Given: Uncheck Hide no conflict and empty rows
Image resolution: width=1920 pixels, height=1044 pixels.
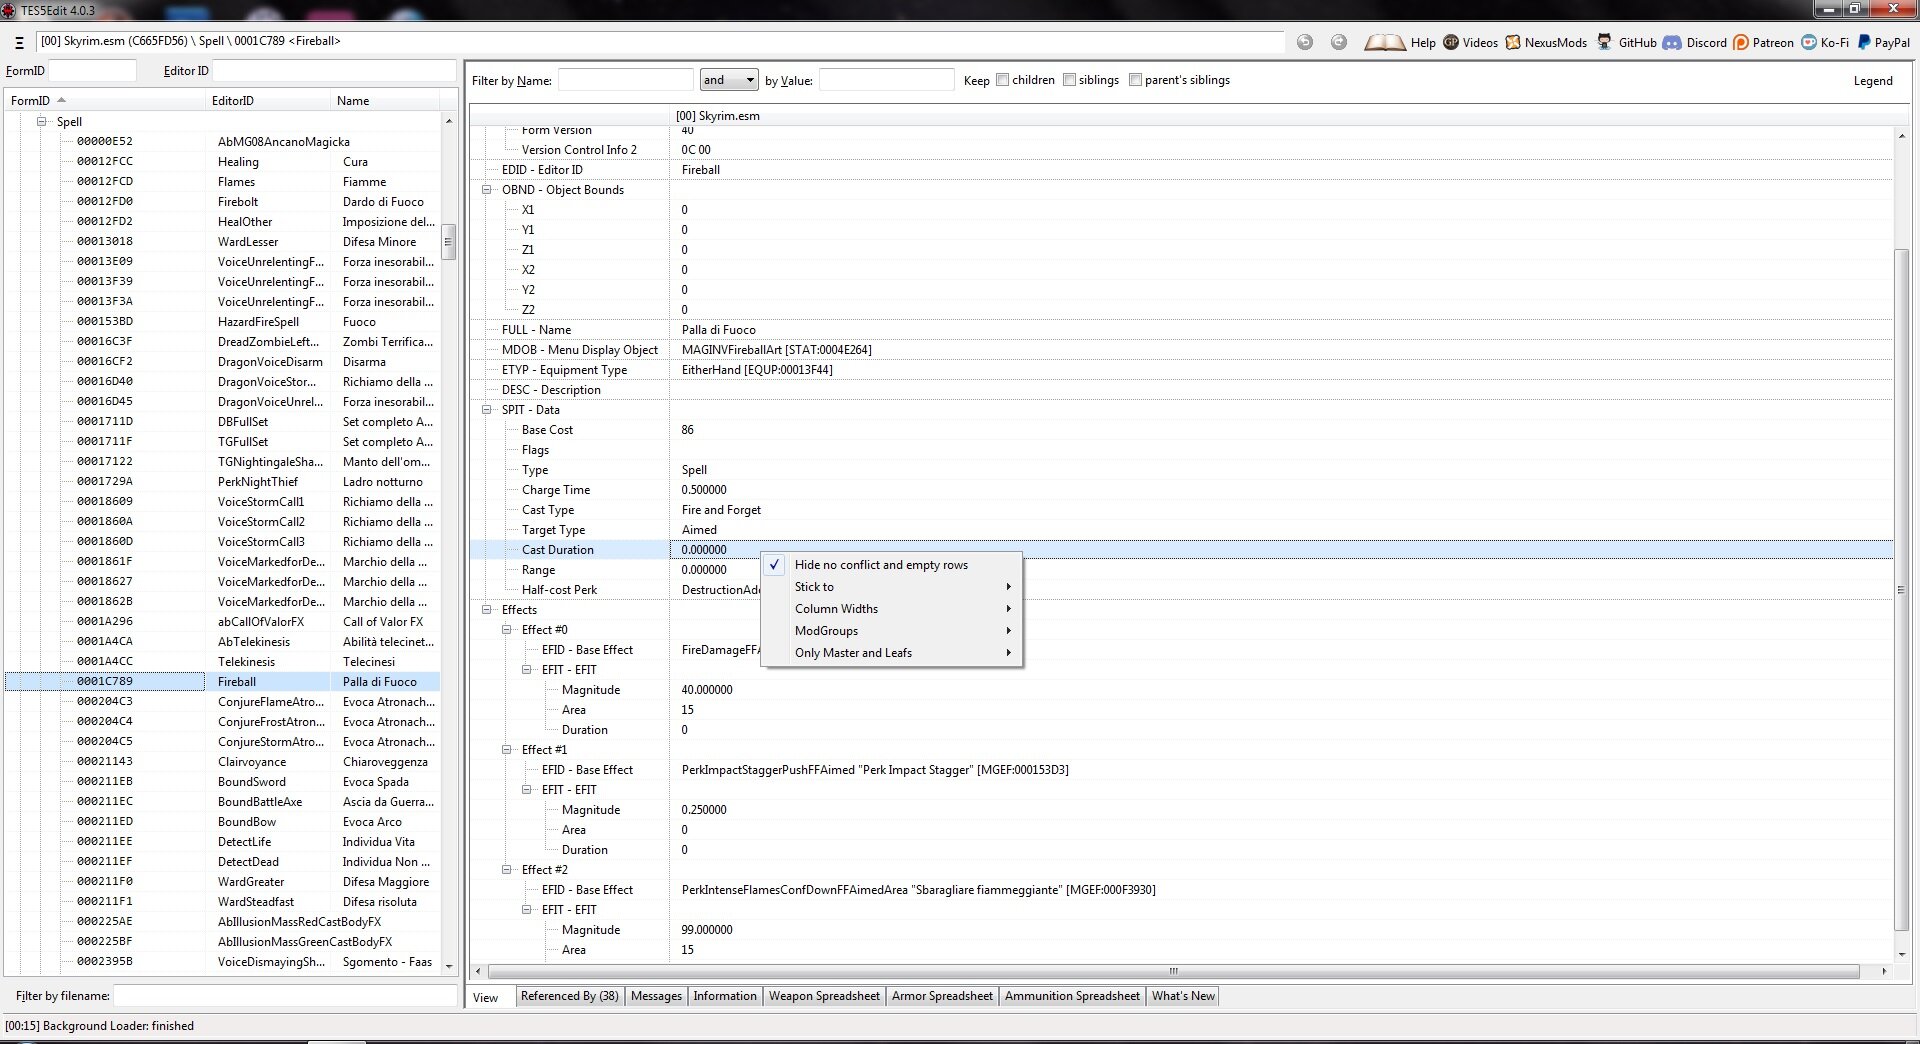Looking at the screenshot, I should [881, 565].
